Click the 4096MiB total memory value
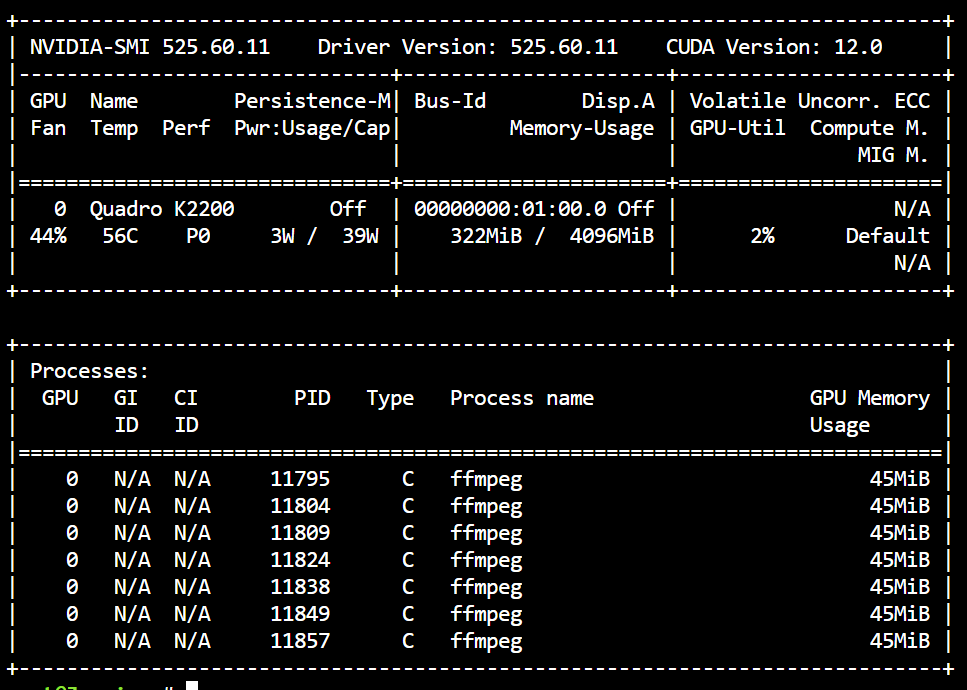Viewport: 967px width, 690px height. pos(612,236)
